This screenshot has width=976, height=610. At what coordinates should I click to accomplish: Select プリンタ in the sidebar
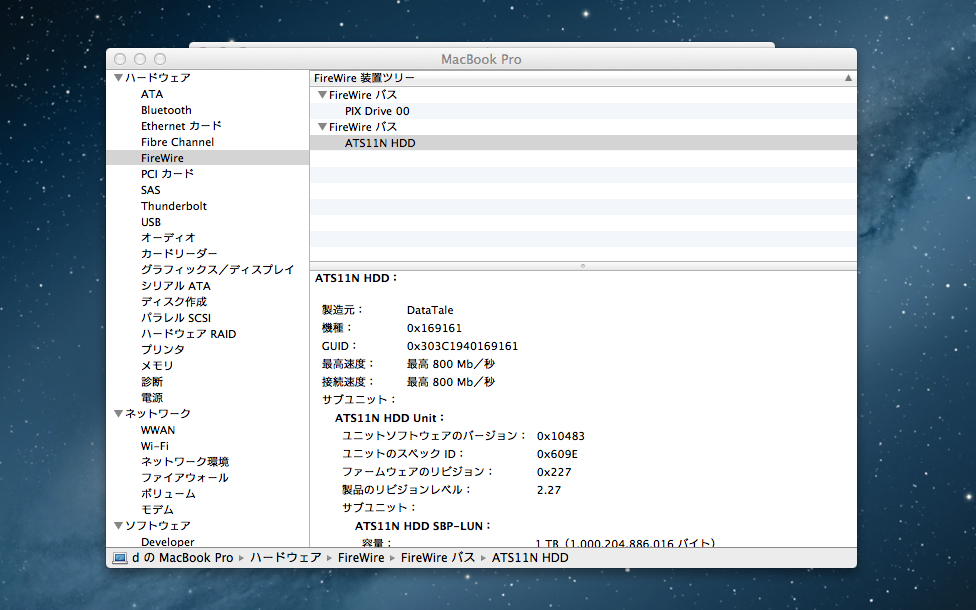tap(162, 350)
